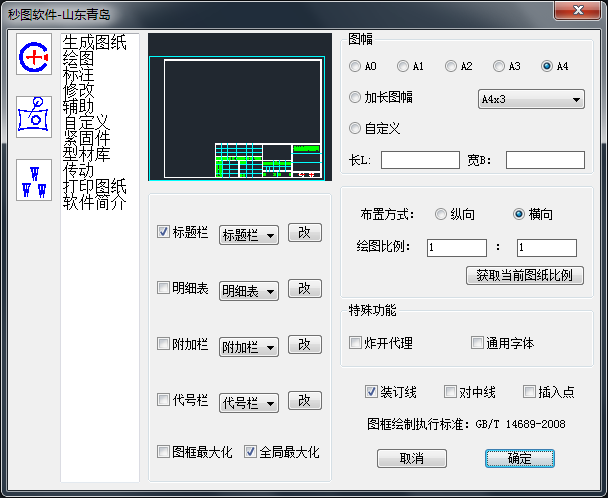
Task: Click the 改 button for 明细表
Action: point(305,289)
